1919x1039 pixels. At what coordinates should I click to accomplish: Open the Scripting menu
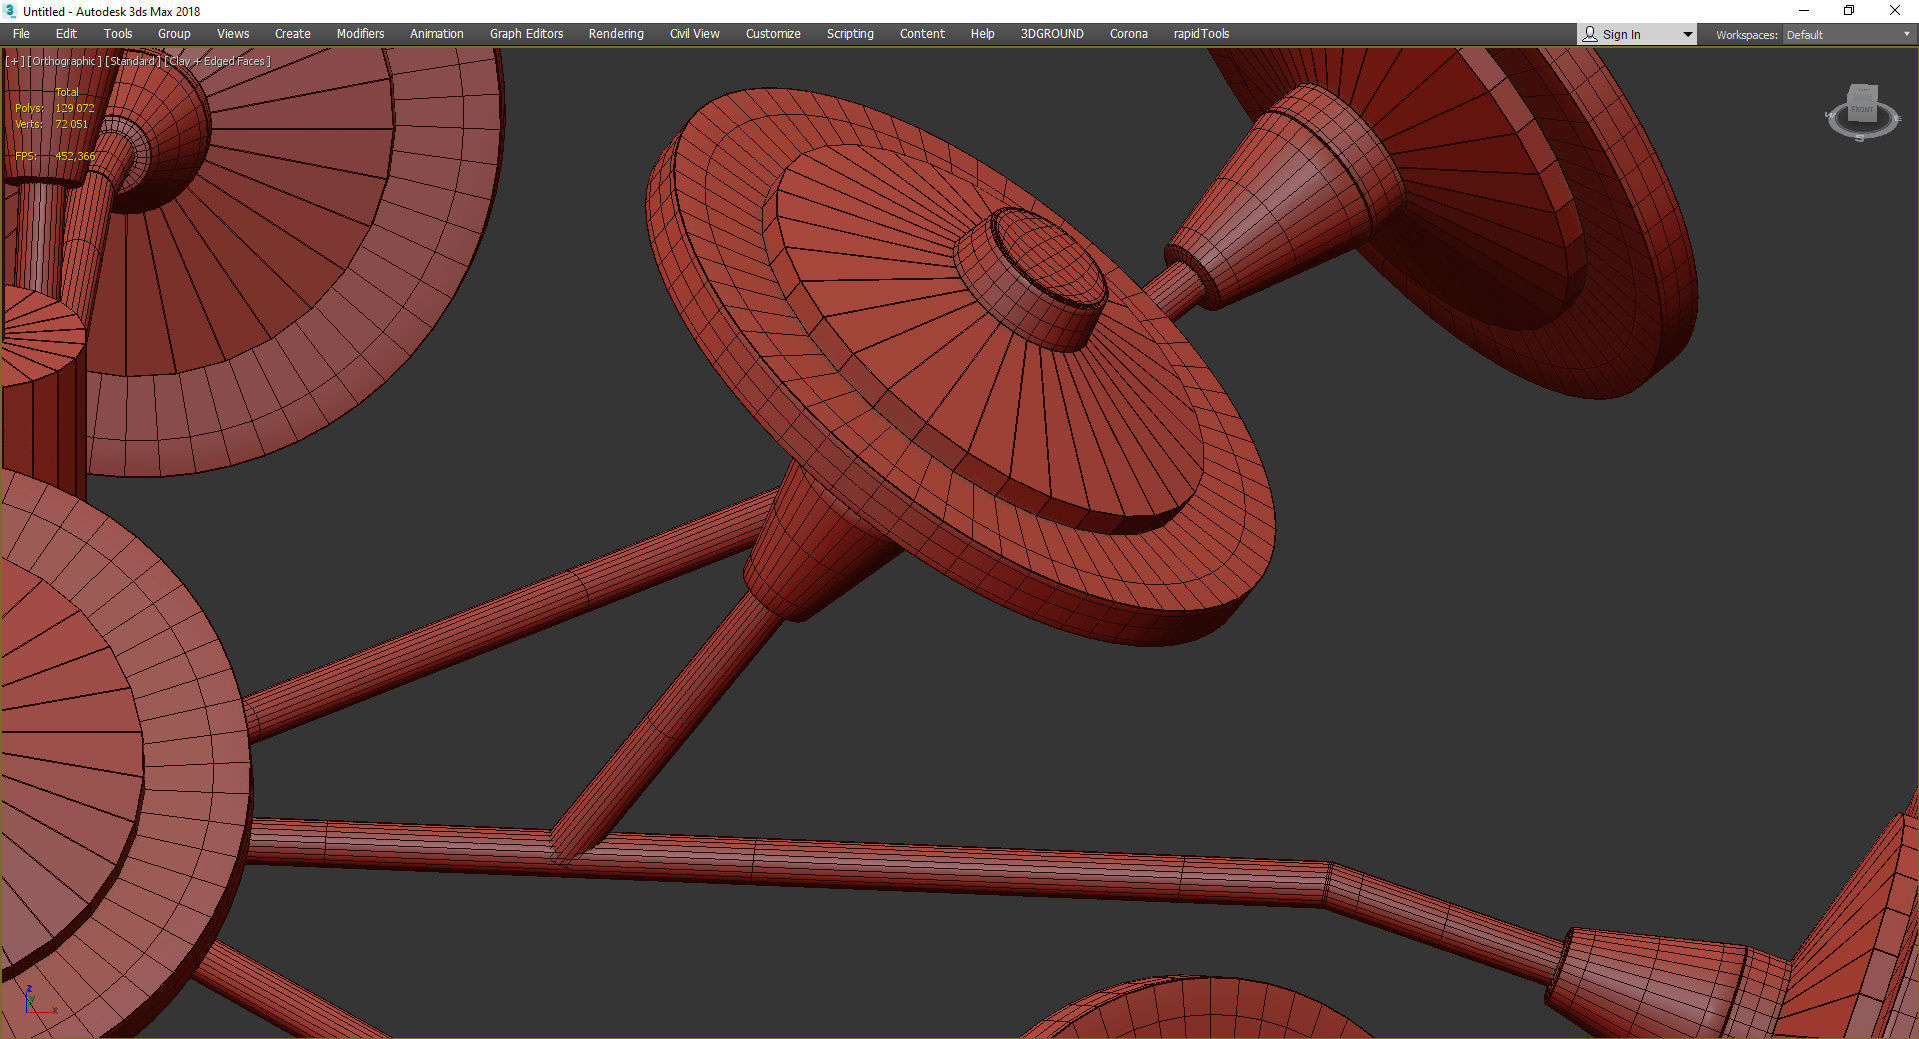[x=850, y=34]
